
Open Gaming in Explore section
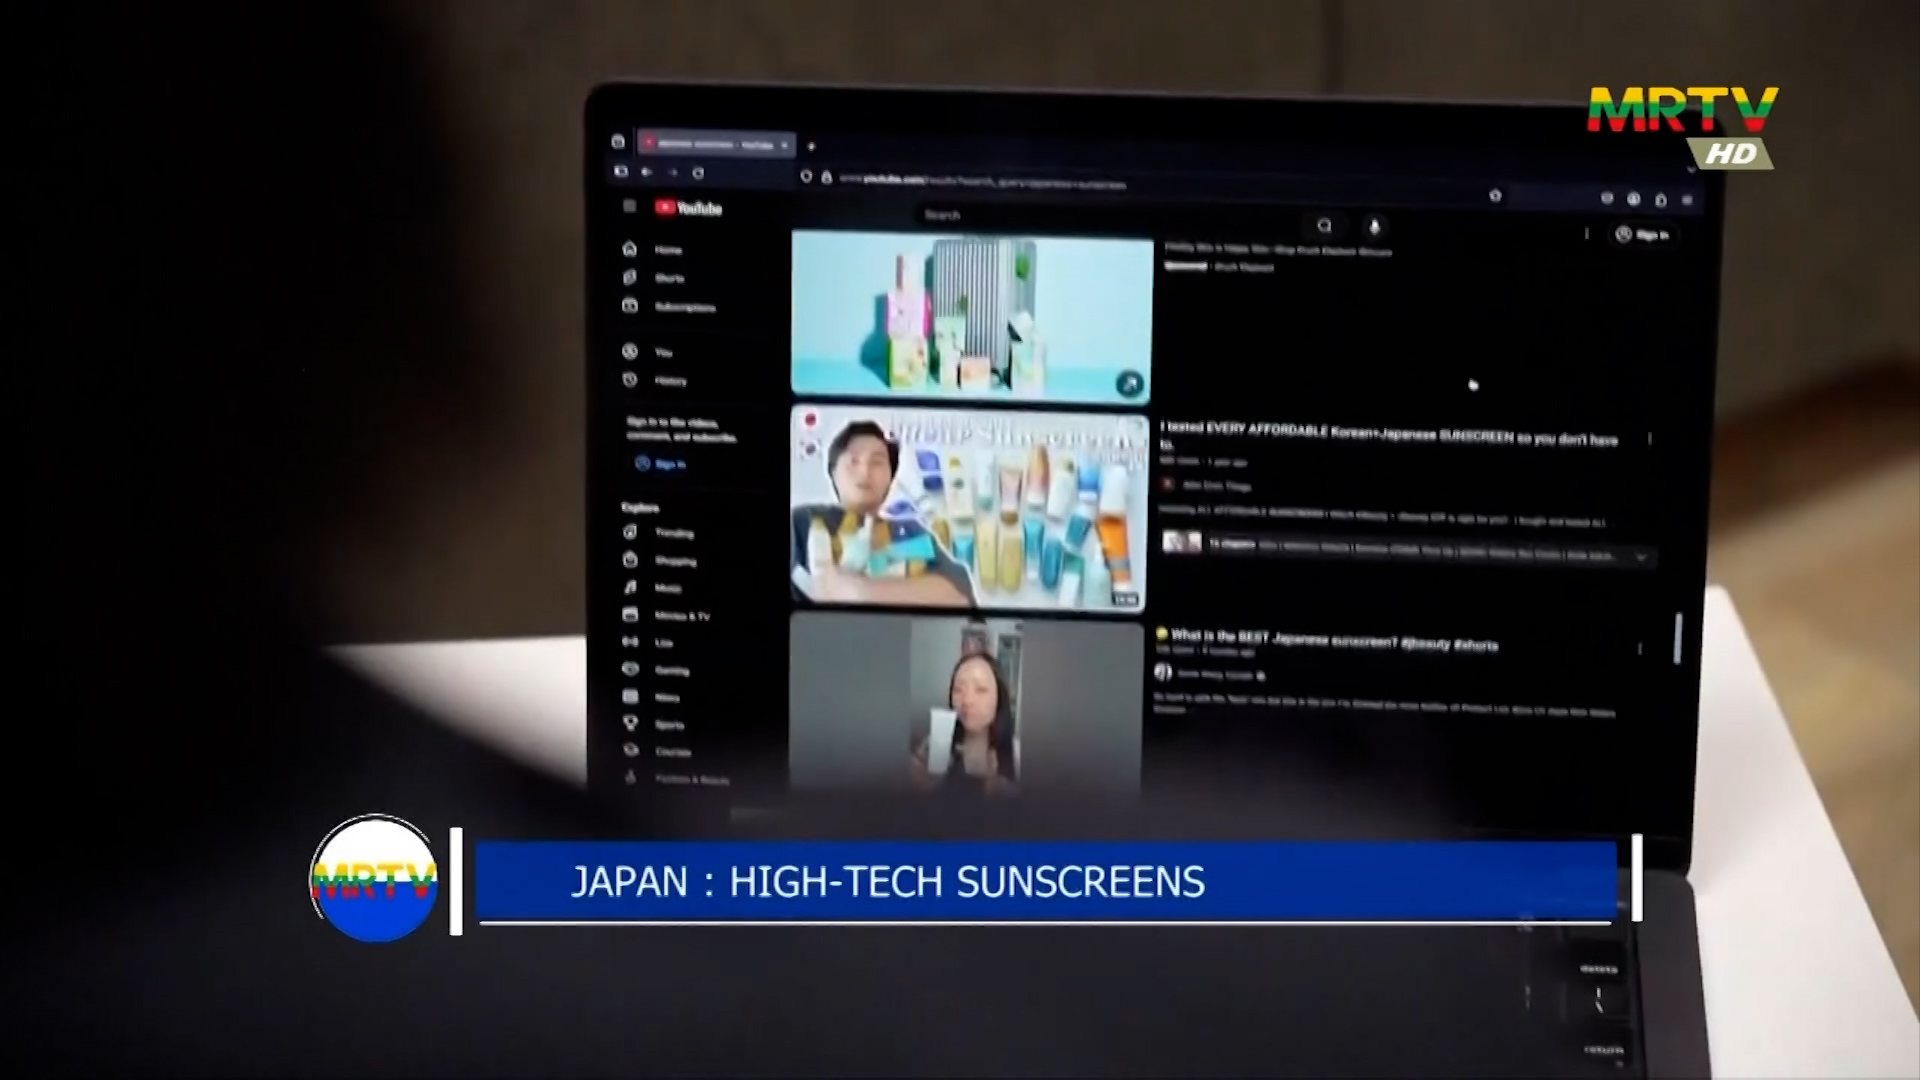(x=660, y=670)
